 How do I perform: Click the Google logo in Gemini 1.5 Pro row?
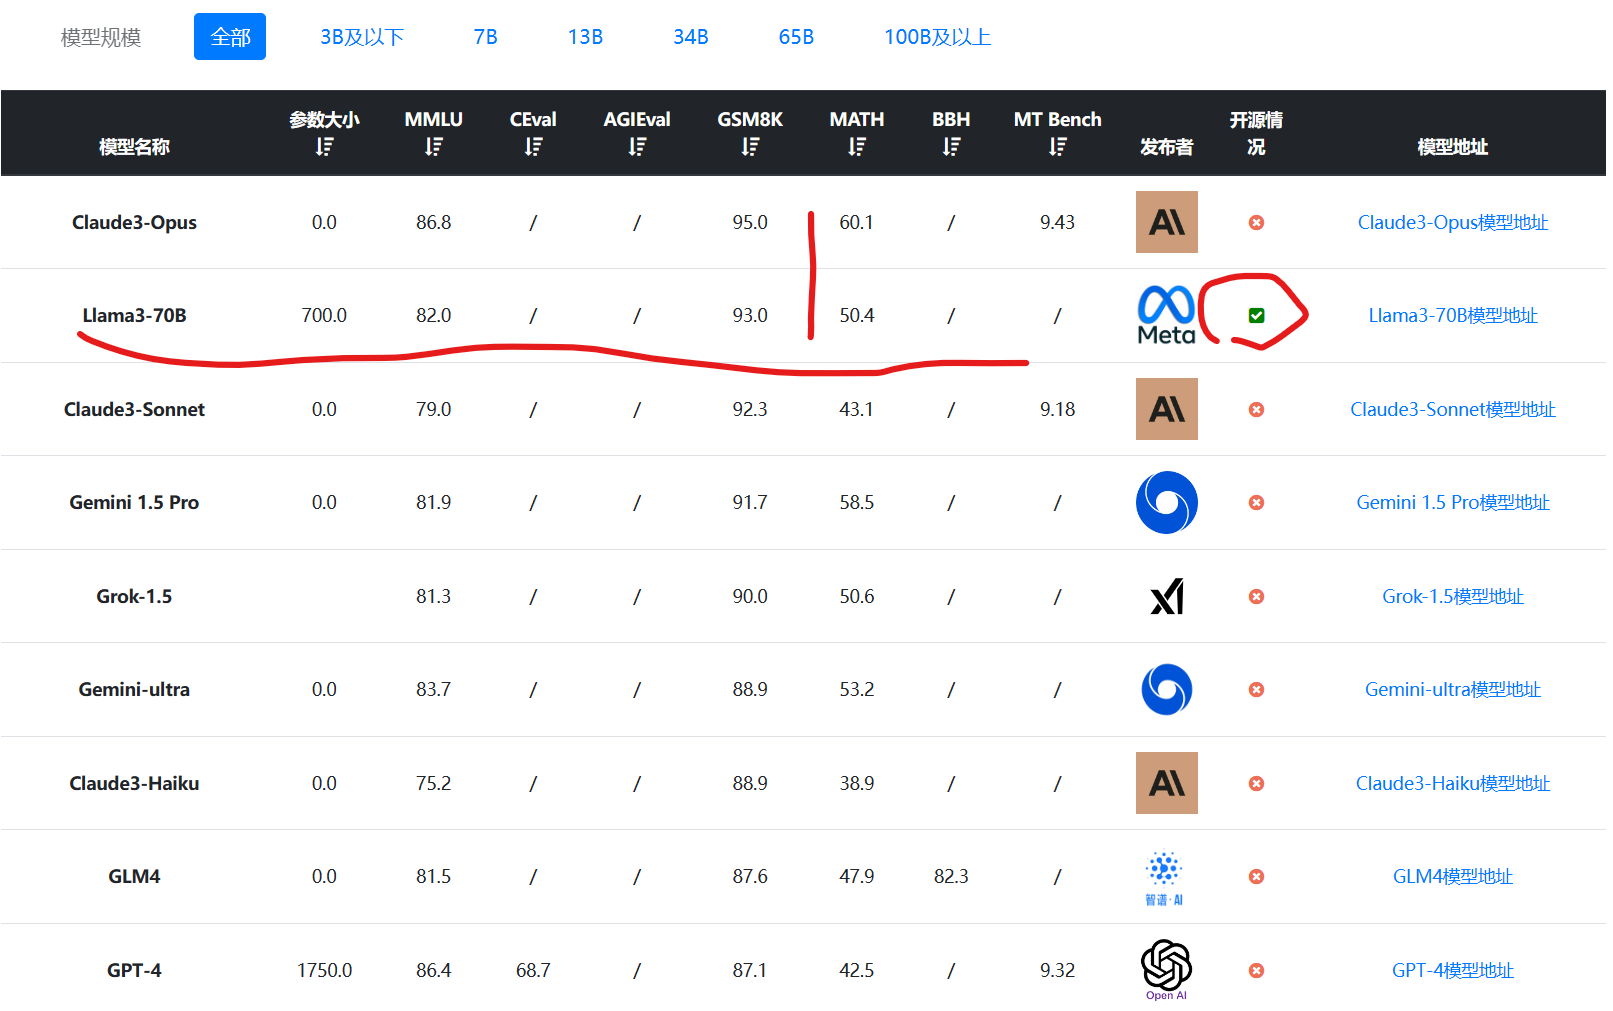tap(1166, 502)
